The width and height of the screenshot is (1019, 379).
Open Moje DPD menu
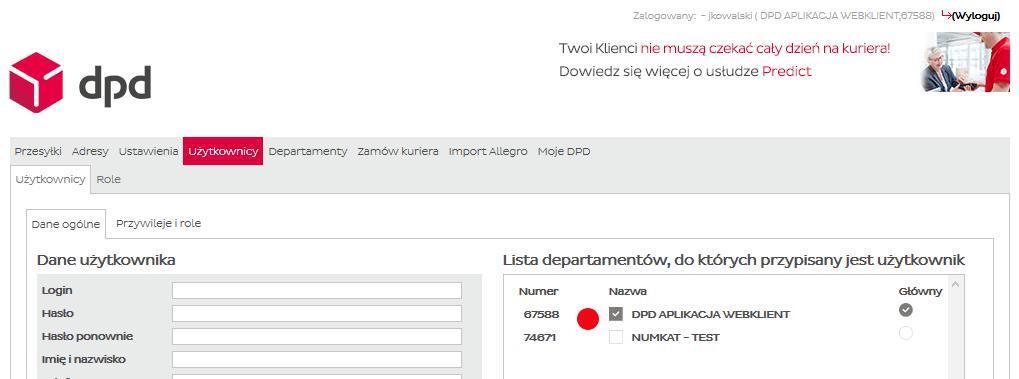(563, 151)
